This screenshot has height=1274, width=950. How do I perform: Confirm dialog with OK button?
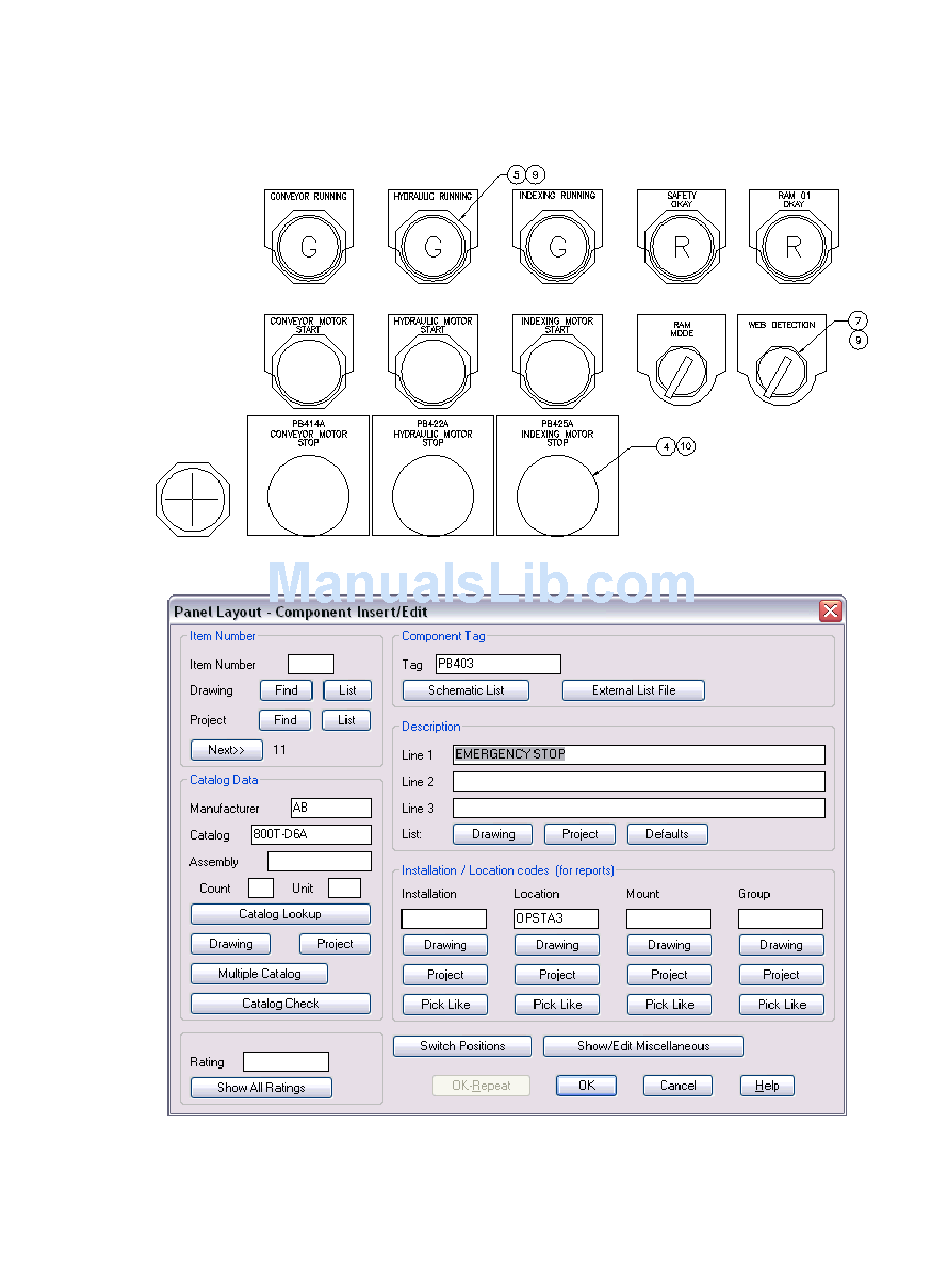[586, 1086]
